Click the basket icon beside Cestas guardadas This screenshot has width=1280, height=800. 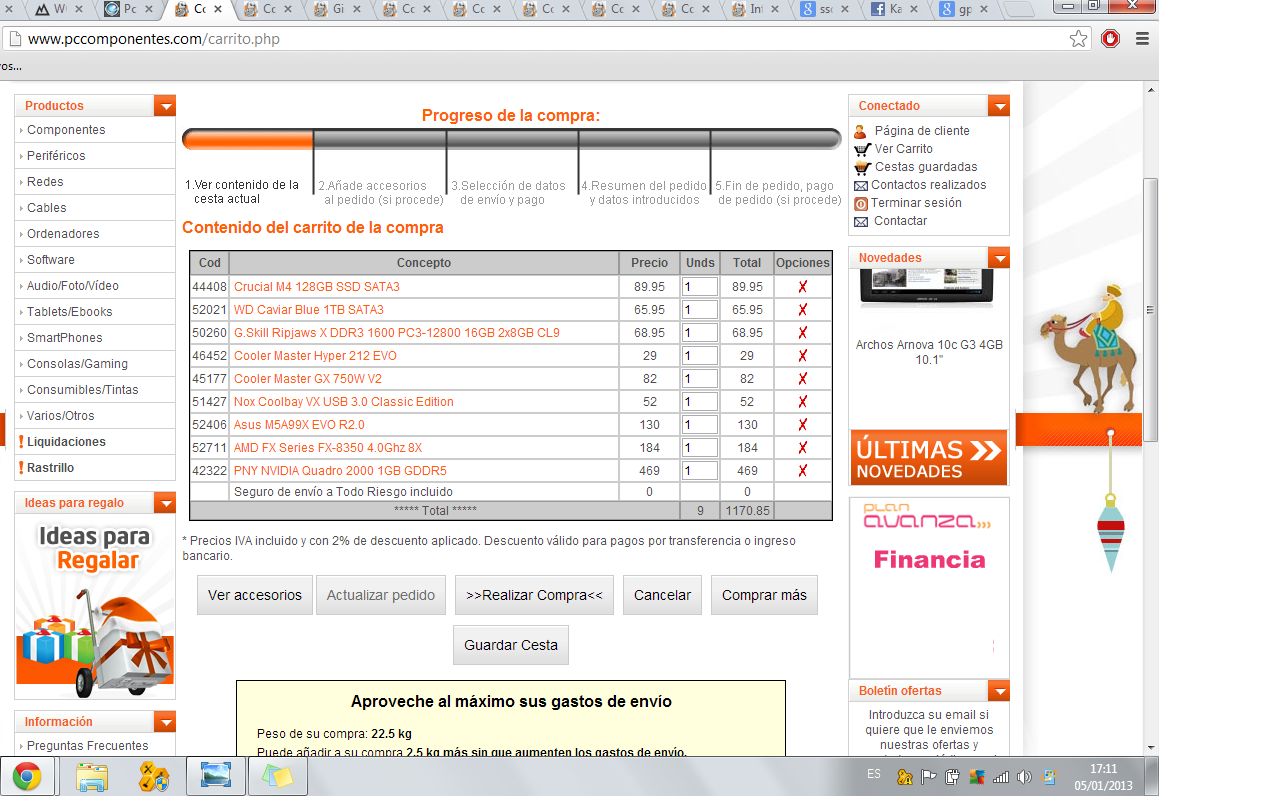pyautogui.click(x=862, y=167)
